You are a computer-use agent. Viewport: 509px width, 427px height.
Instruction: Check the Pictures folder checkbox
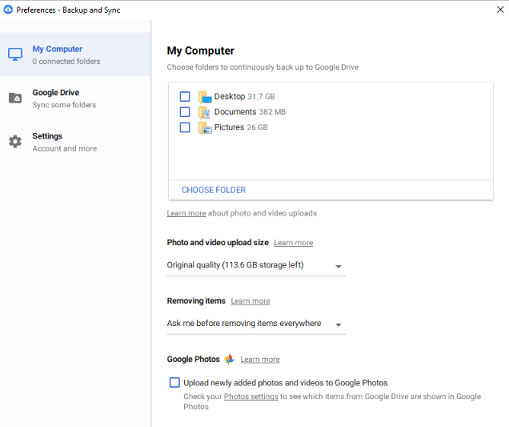click(185, 127)
